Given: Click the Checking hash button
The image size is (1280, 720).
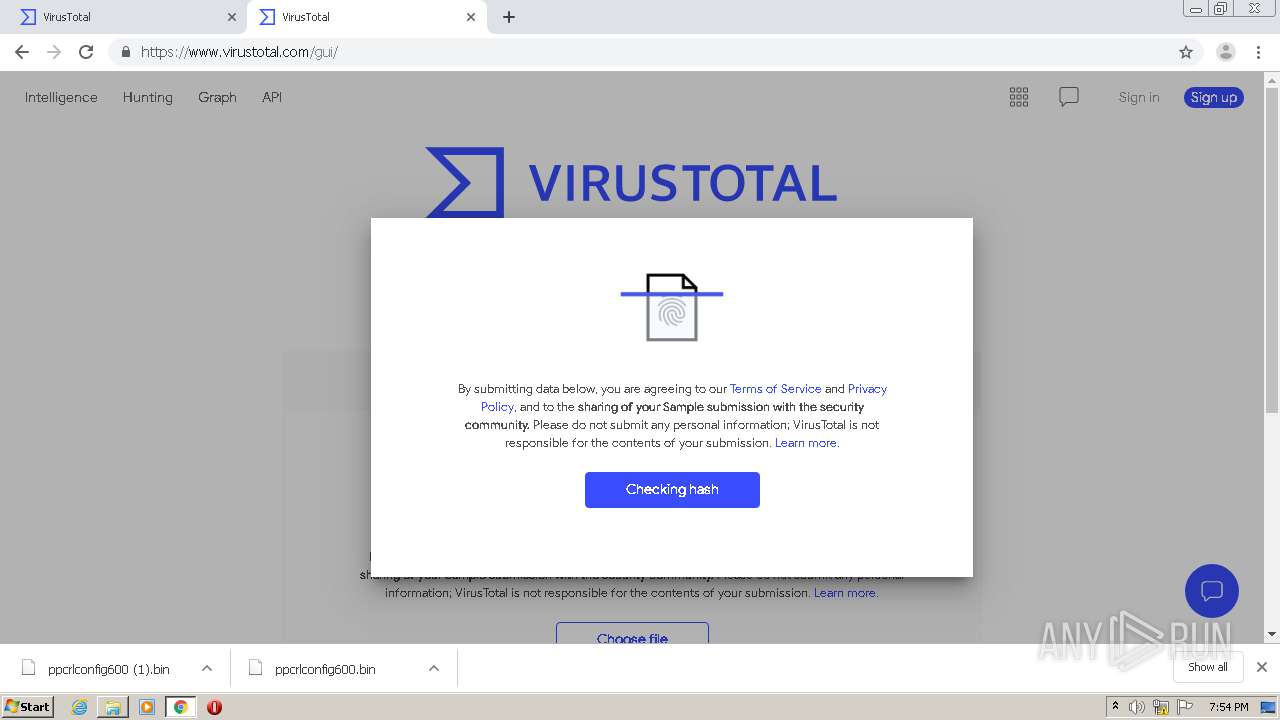Looking at the screenshot, I should tap(672, 490).
